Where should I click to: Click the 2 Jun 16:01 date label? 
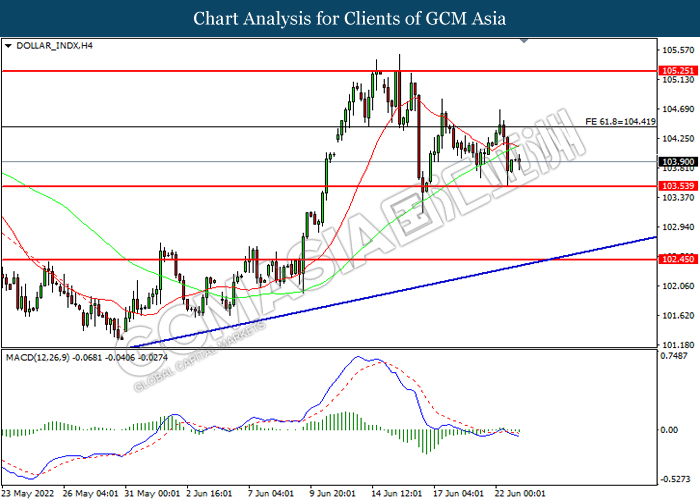pos(210,493)
